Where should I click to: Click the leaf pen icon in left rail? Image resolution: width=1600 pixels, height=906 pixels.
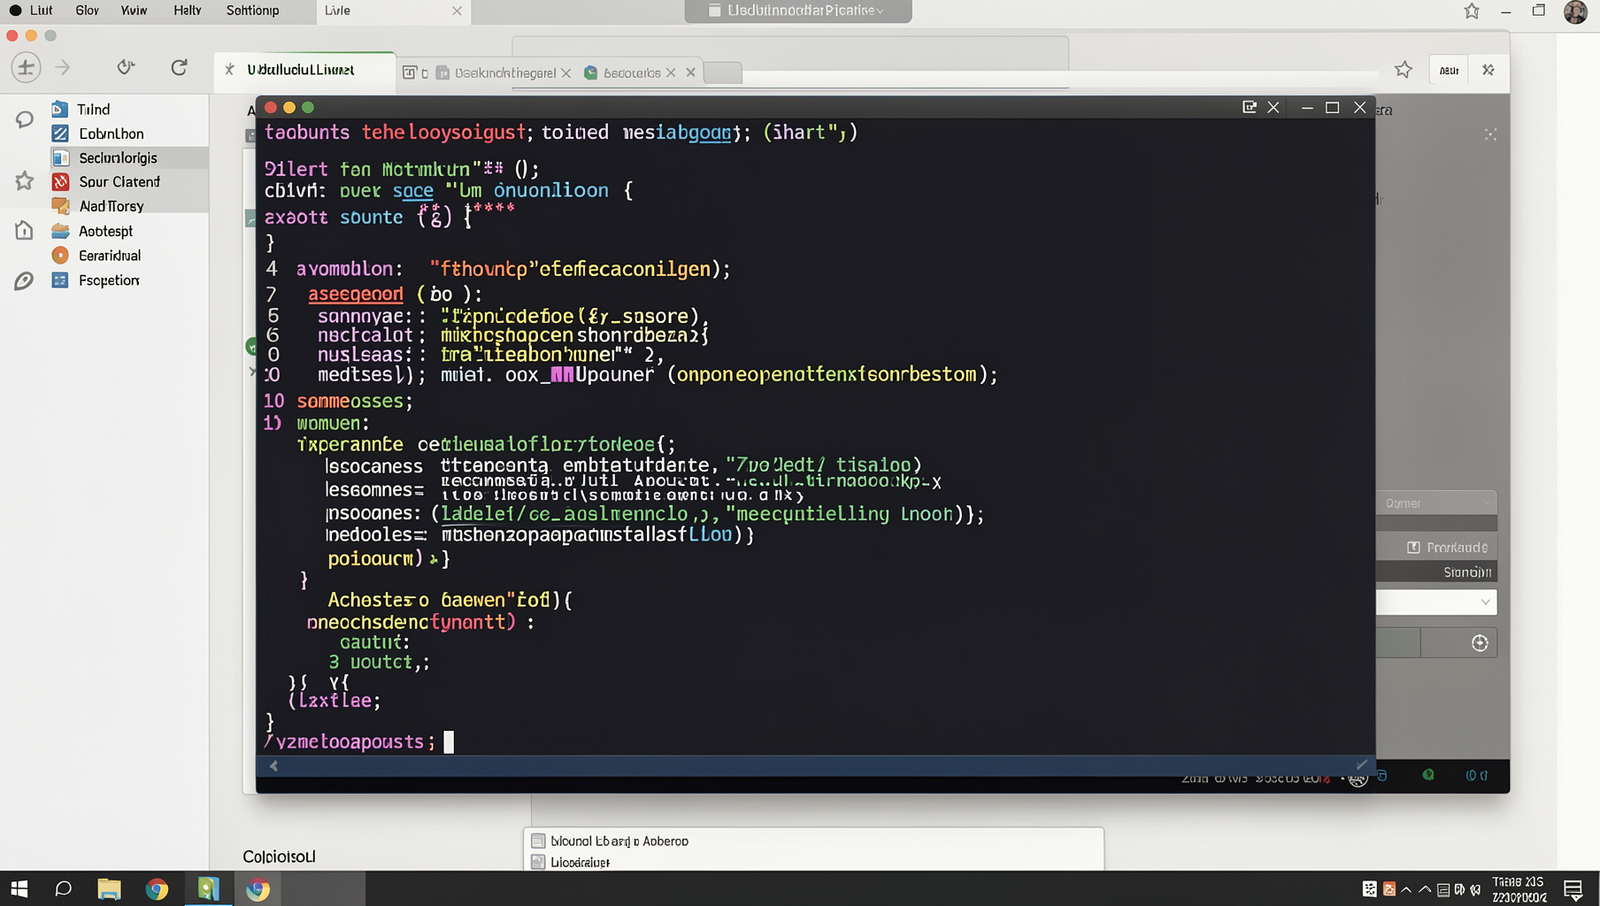24,281
